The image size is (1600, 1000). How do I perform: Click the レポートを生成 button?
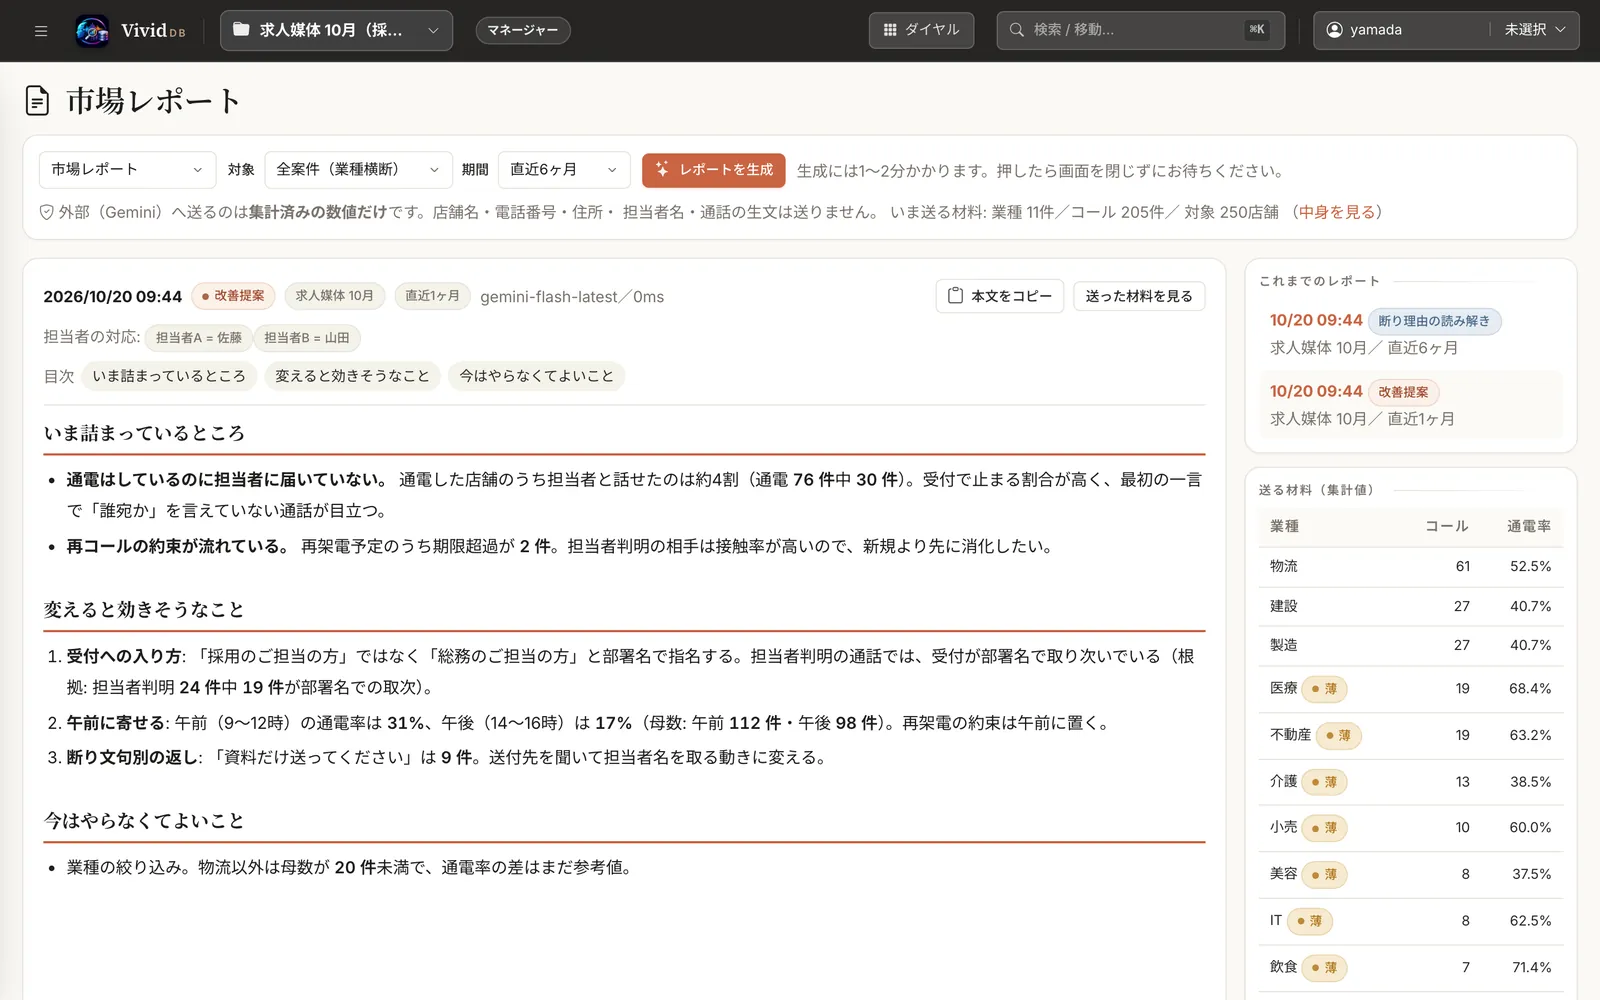click(x=714, y=170)
